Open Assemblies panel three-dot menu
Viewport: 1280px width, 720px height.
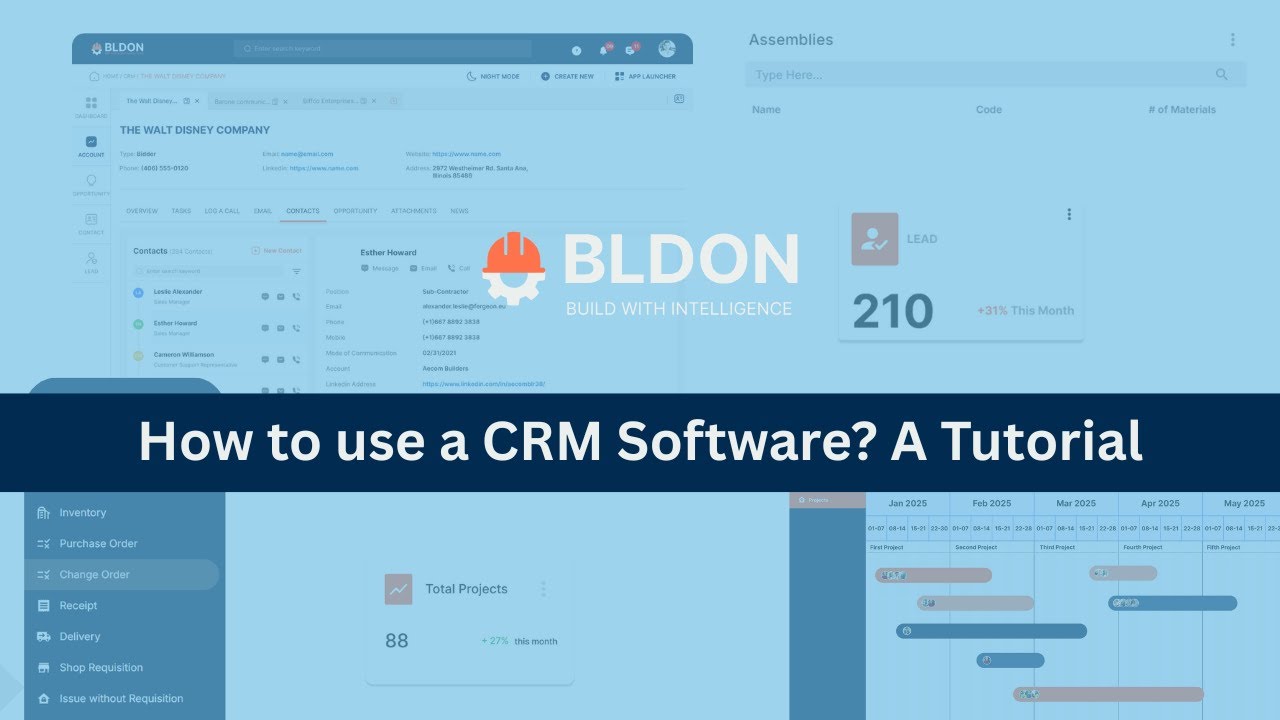tap(1232, 40)
